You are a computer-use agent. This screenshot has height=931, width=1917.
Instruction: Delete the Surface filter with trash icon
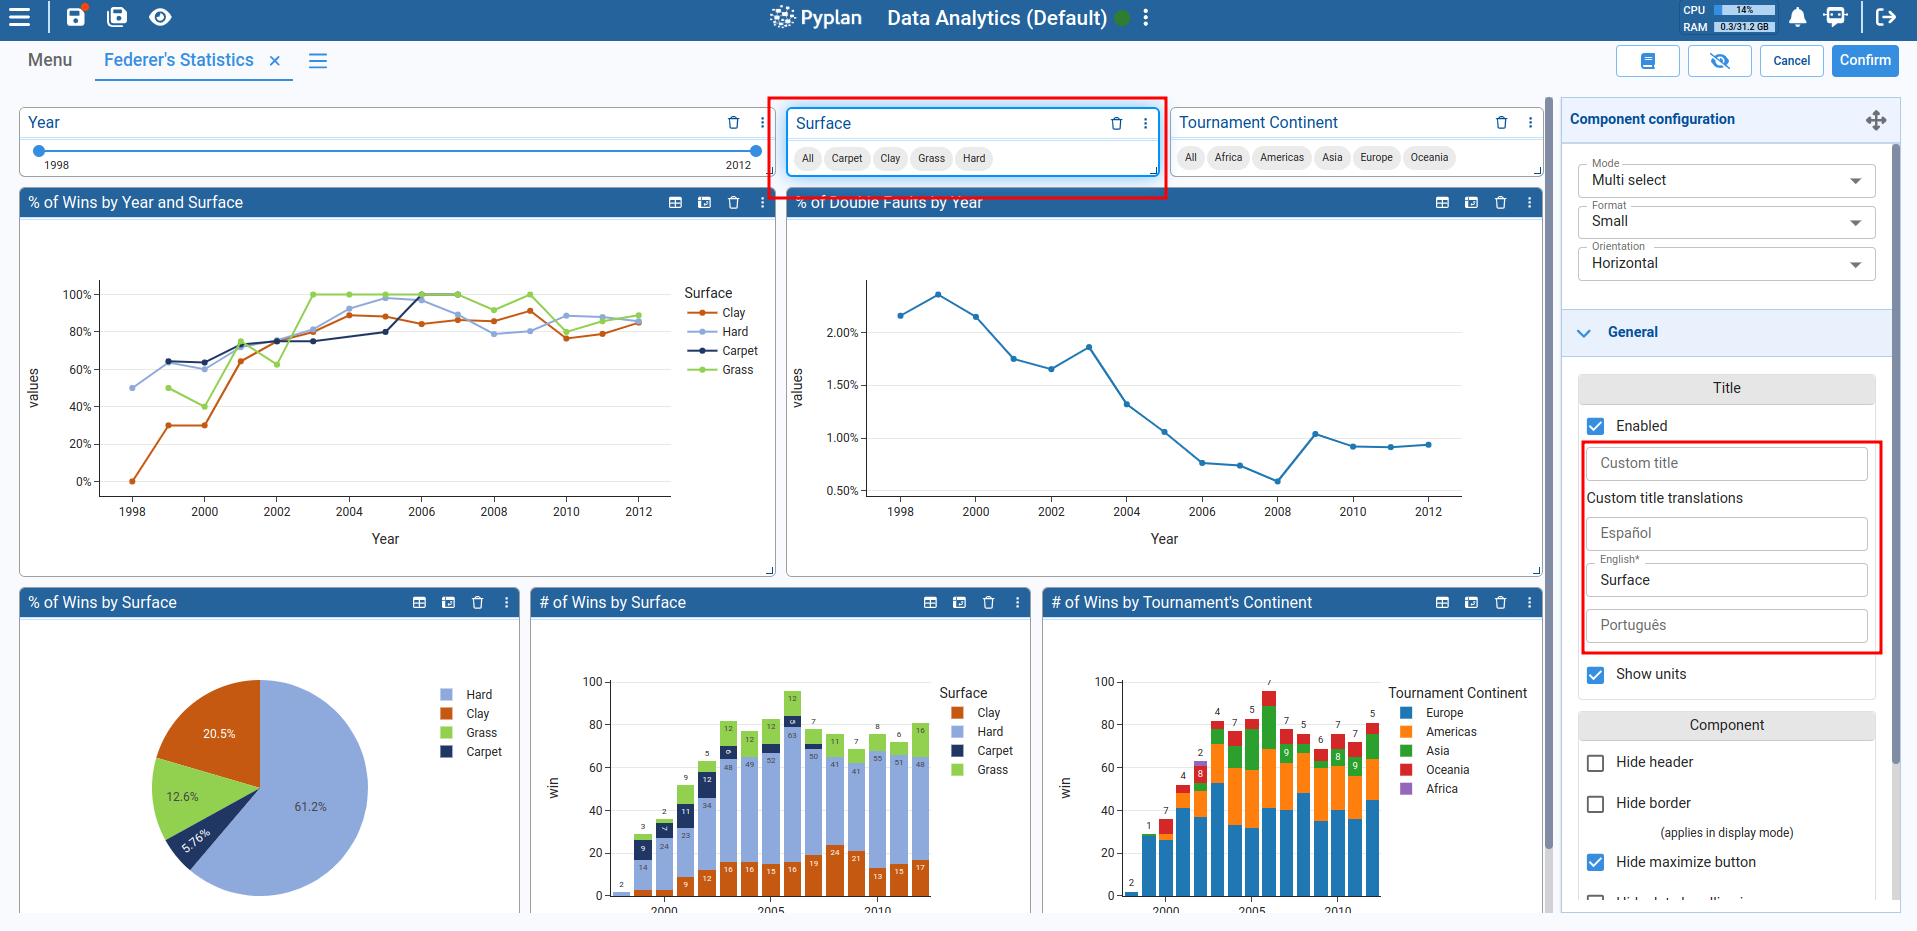pyautogui.click(x=1116, y=124)
